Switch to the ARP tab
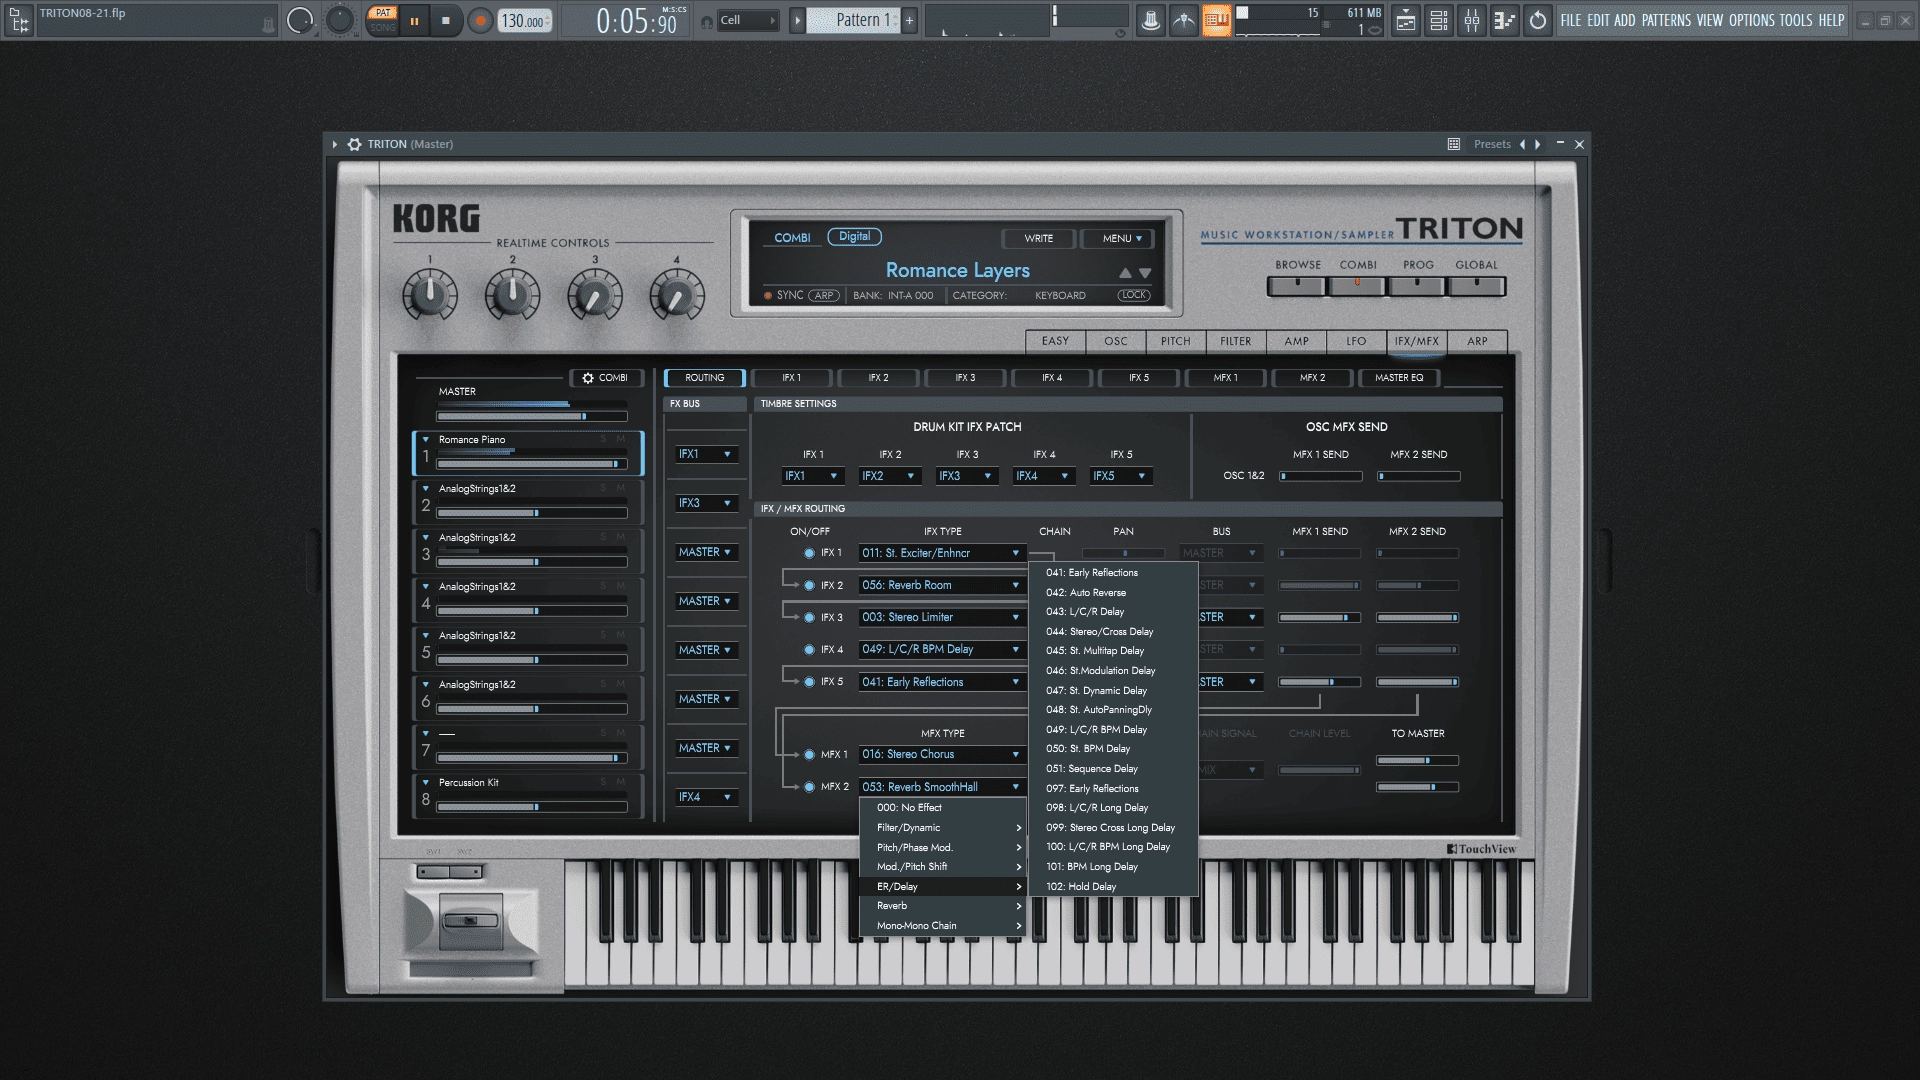1920x1080 pixels. (1477, 341)
